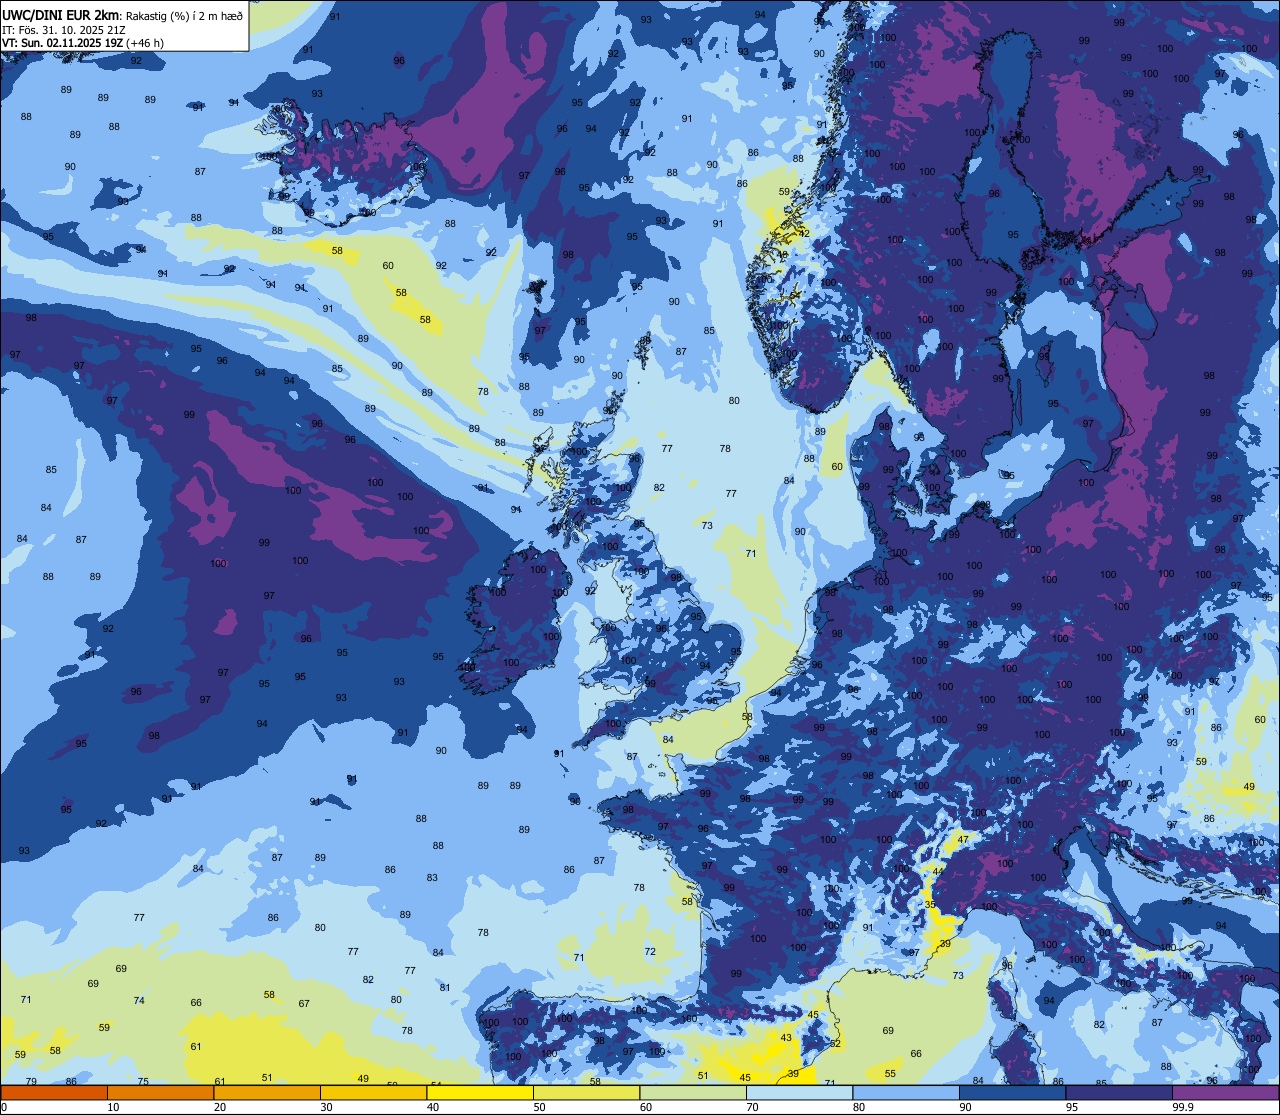
Task: Click the map title UWC/DINI EUR 2km
Action: (61, 14)
